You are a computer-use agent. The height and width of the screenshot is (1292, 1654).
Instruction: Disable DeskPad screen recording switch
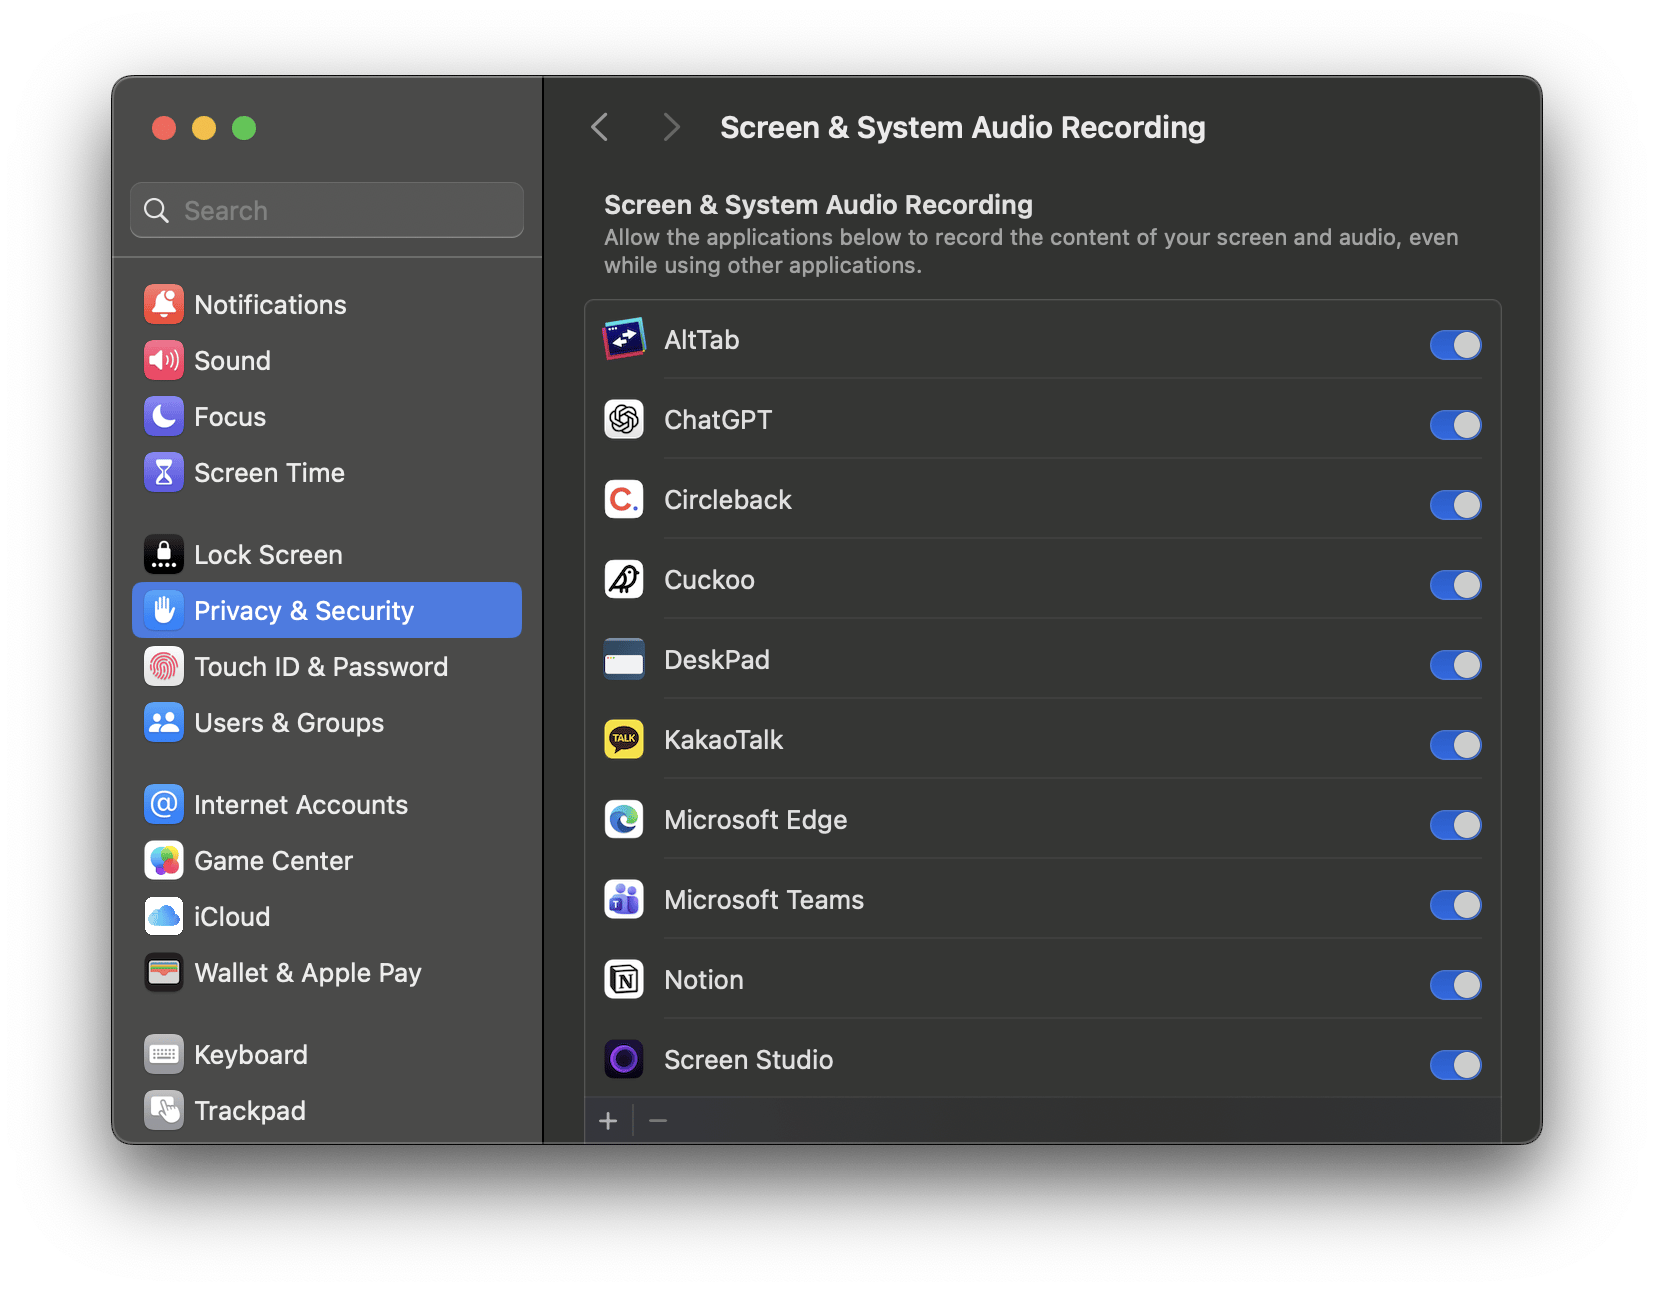(1455, 665)
